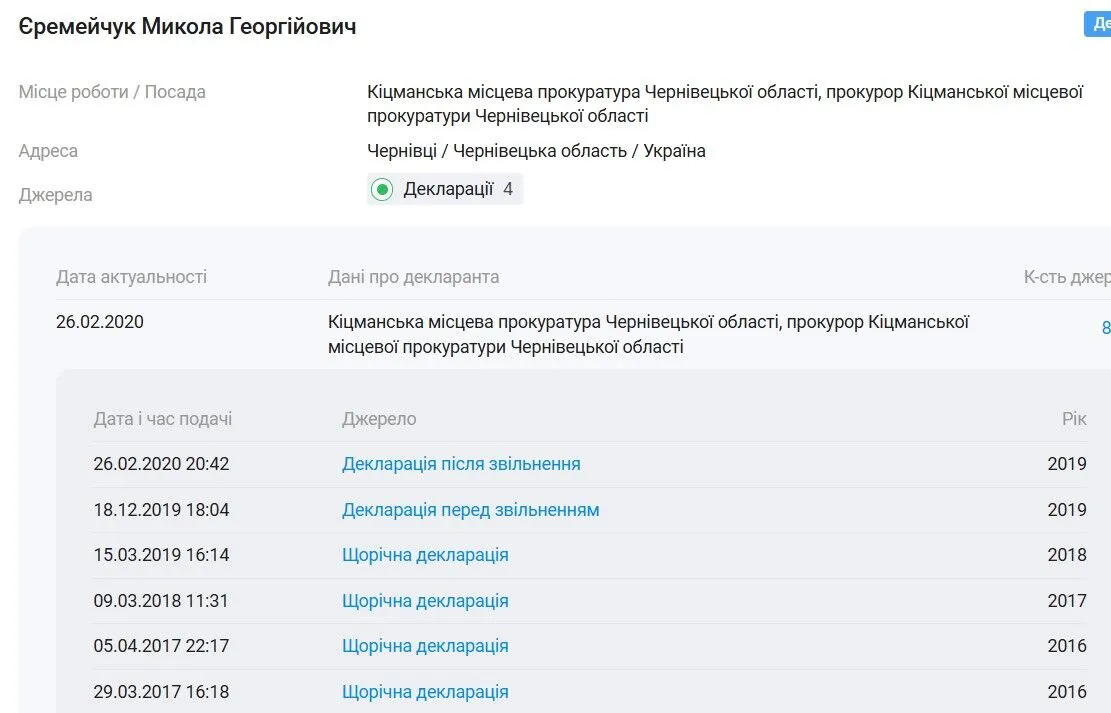
Task: Click the Місце роботи / Посада label
Action: [x=112, y=92]
